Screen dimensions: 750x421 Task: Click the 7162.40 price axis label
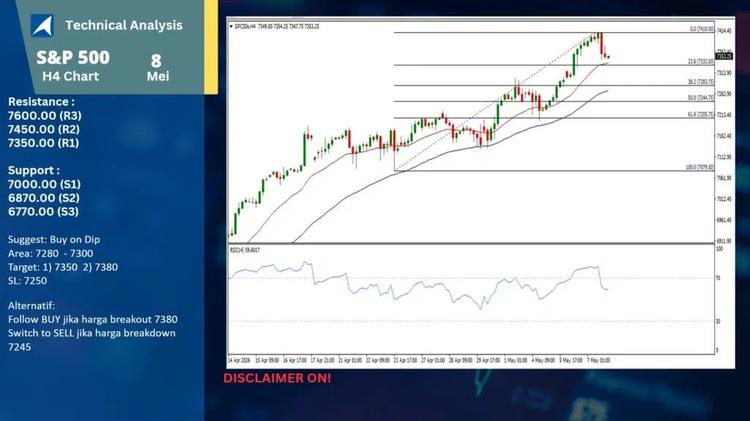724,136
